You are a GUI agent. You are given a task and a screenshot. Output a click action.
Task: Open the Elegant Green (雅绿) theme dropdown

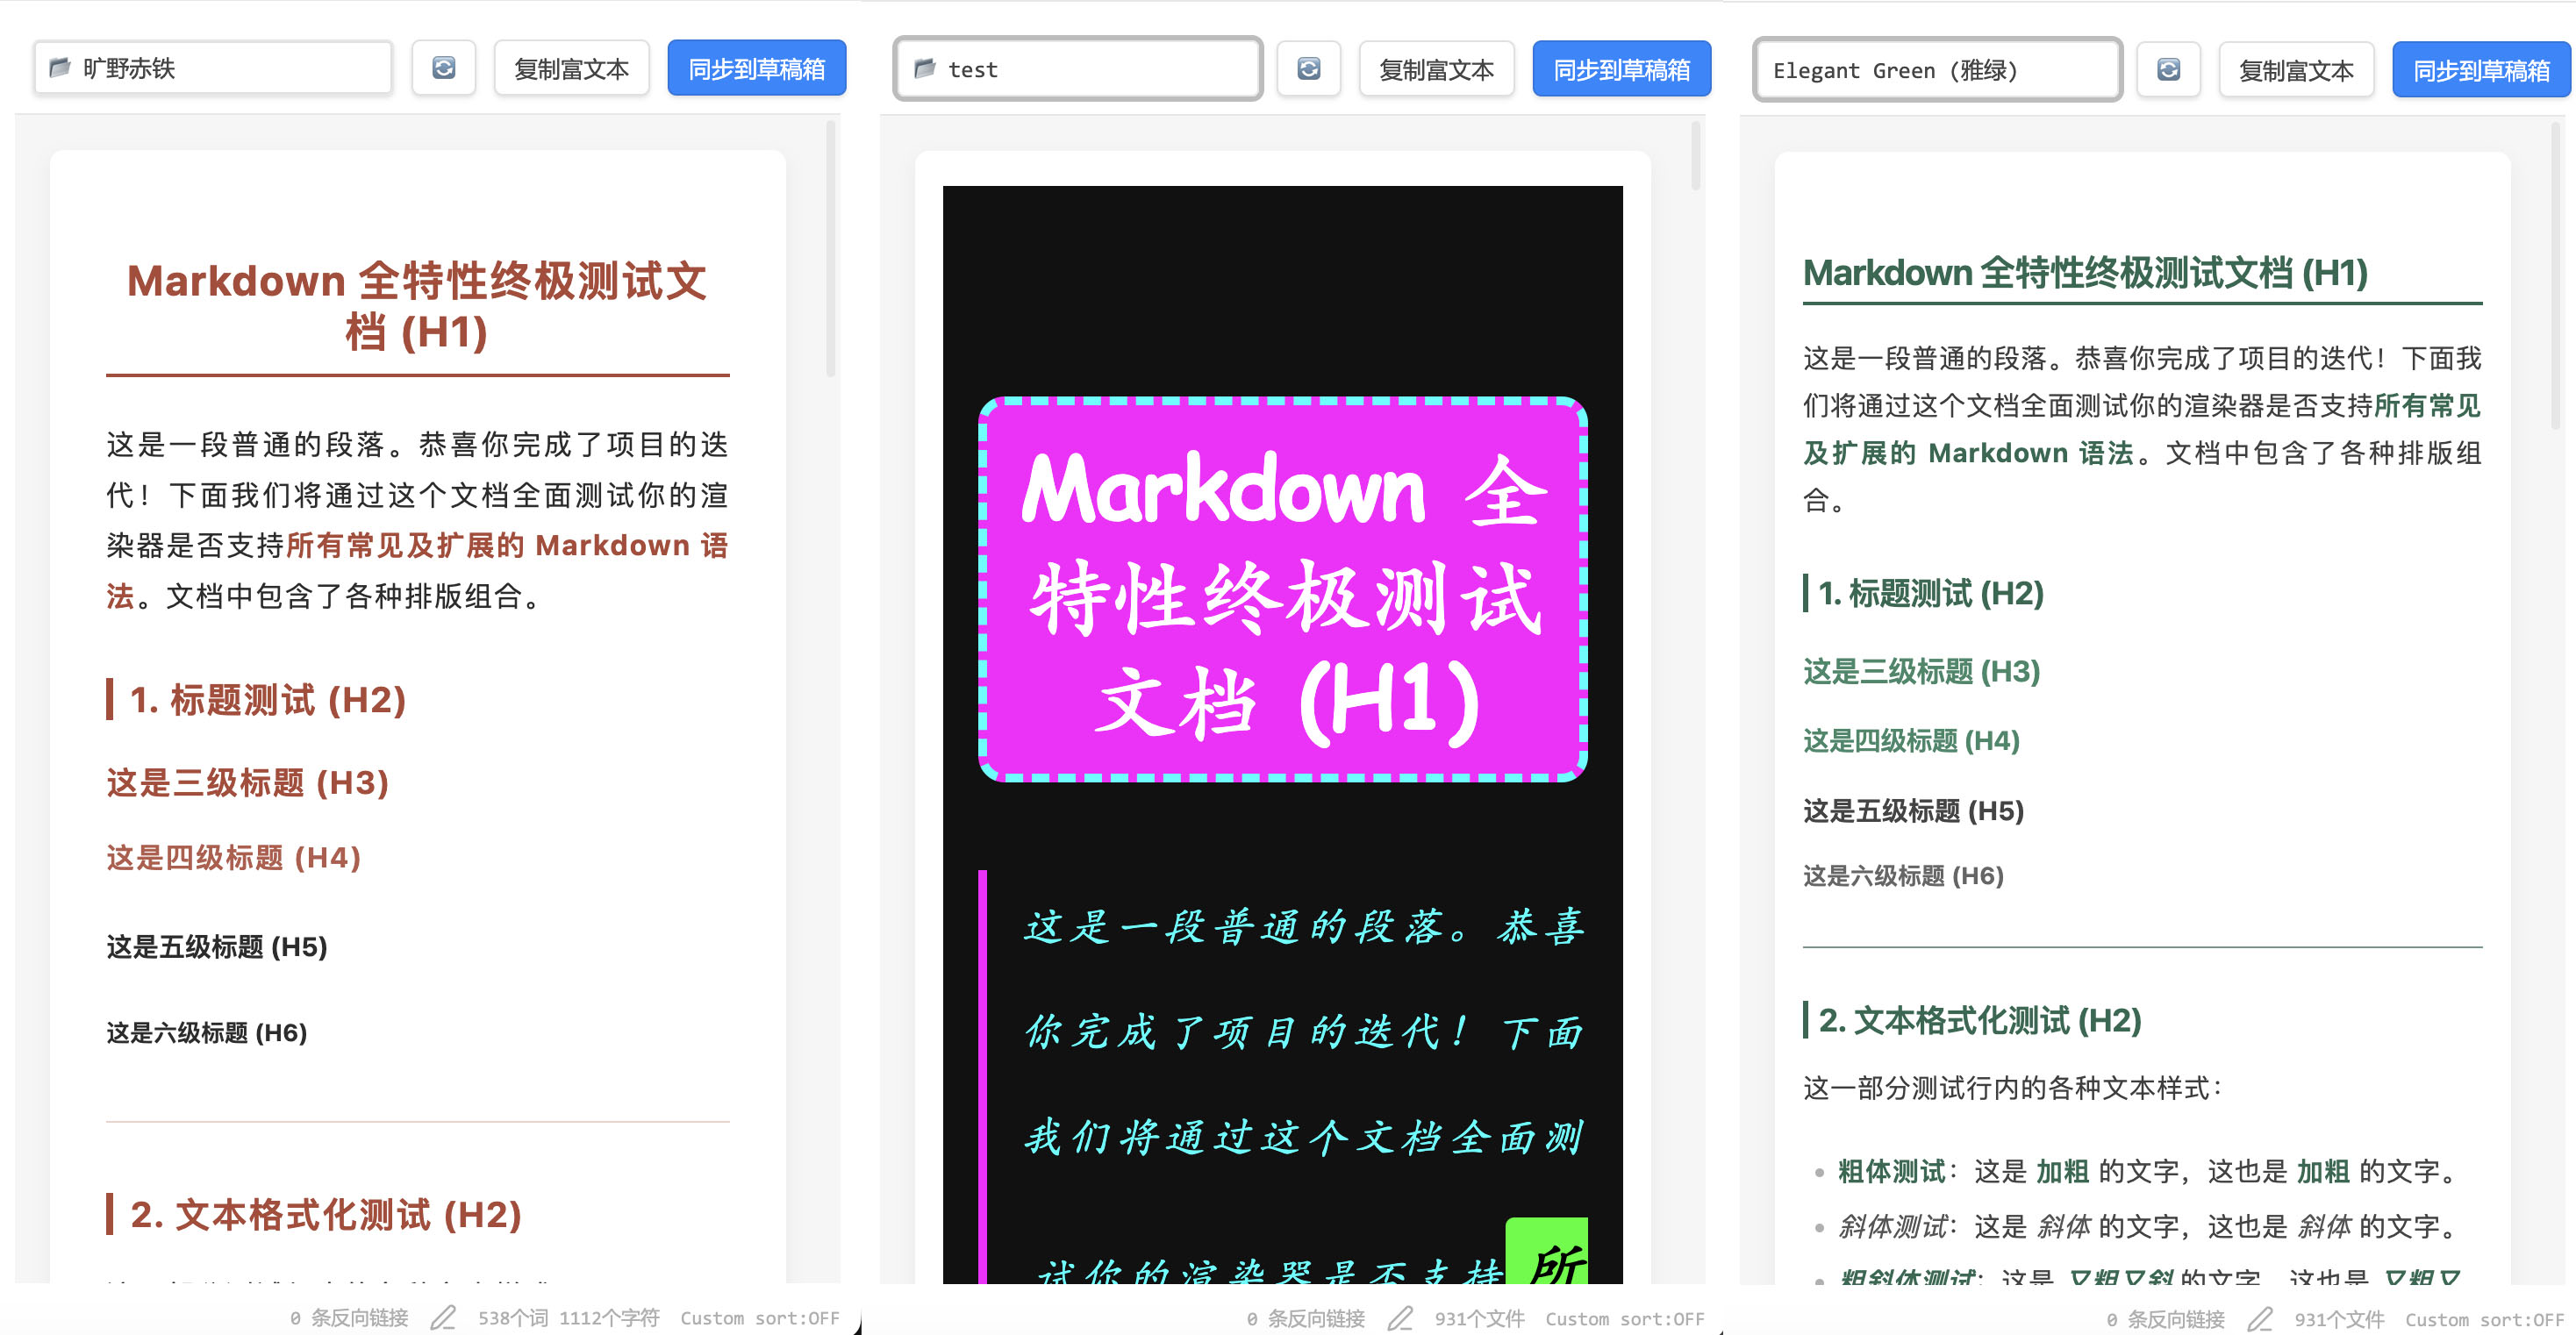click(1938, 70)
